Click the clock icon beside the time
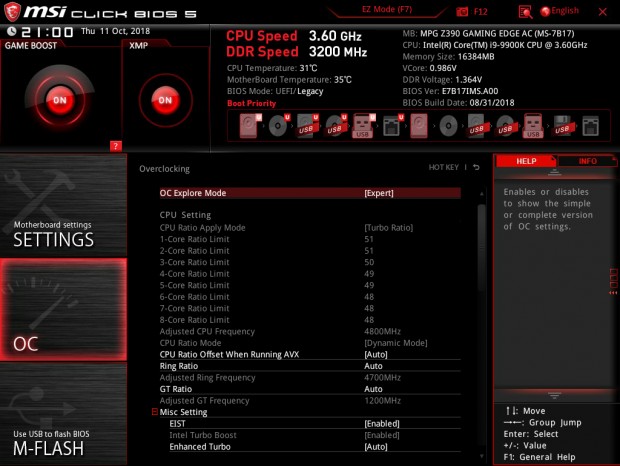This screenshot has width=620, height=466. pos(11,31)
